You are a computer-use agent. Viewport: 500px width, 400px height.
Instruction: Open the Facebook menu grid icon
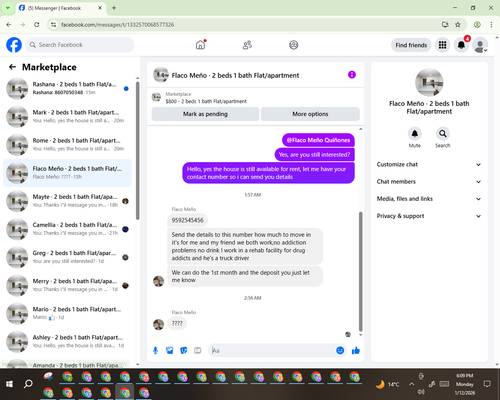coord(442,45)
